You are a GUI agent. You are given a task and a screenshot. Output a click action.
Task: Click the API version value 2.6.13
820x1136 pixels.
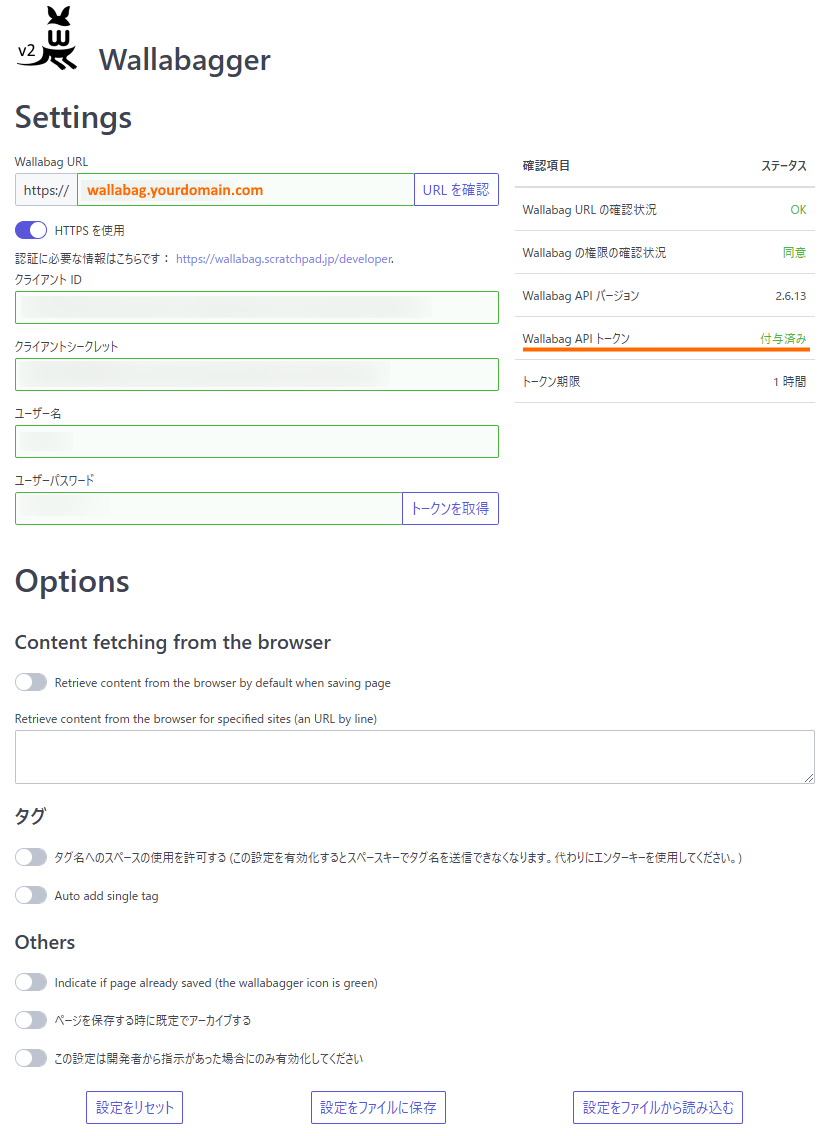(x=790, y=296)
